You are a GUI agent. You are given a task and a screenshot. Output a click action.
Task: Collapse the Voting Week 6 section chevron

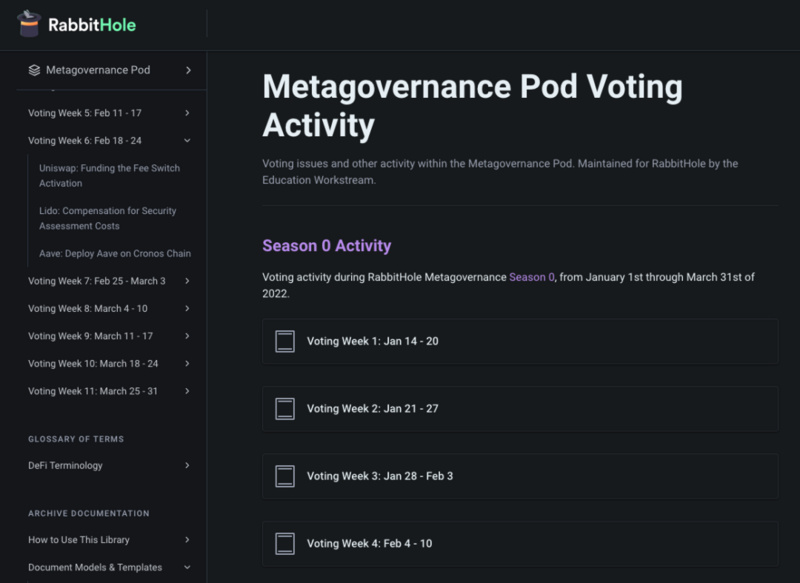click(188, 141)
